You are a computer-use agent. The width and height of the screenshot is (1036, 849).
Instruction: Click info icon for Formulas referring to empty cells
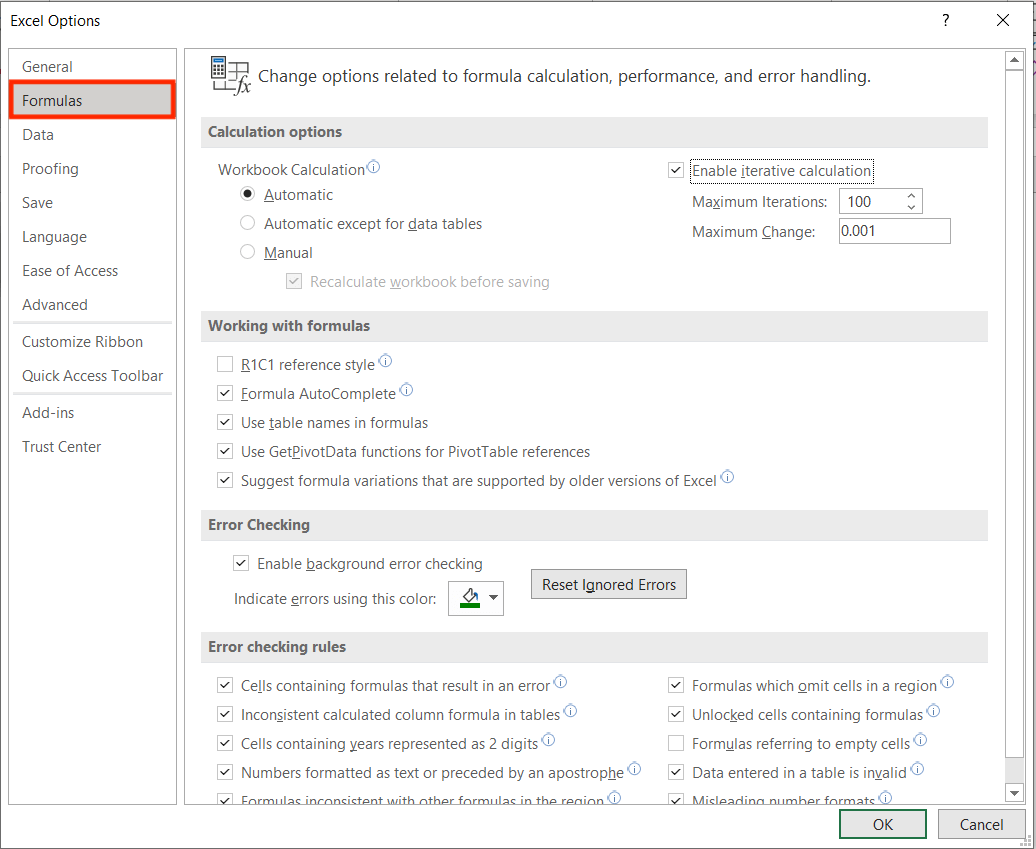920,740
